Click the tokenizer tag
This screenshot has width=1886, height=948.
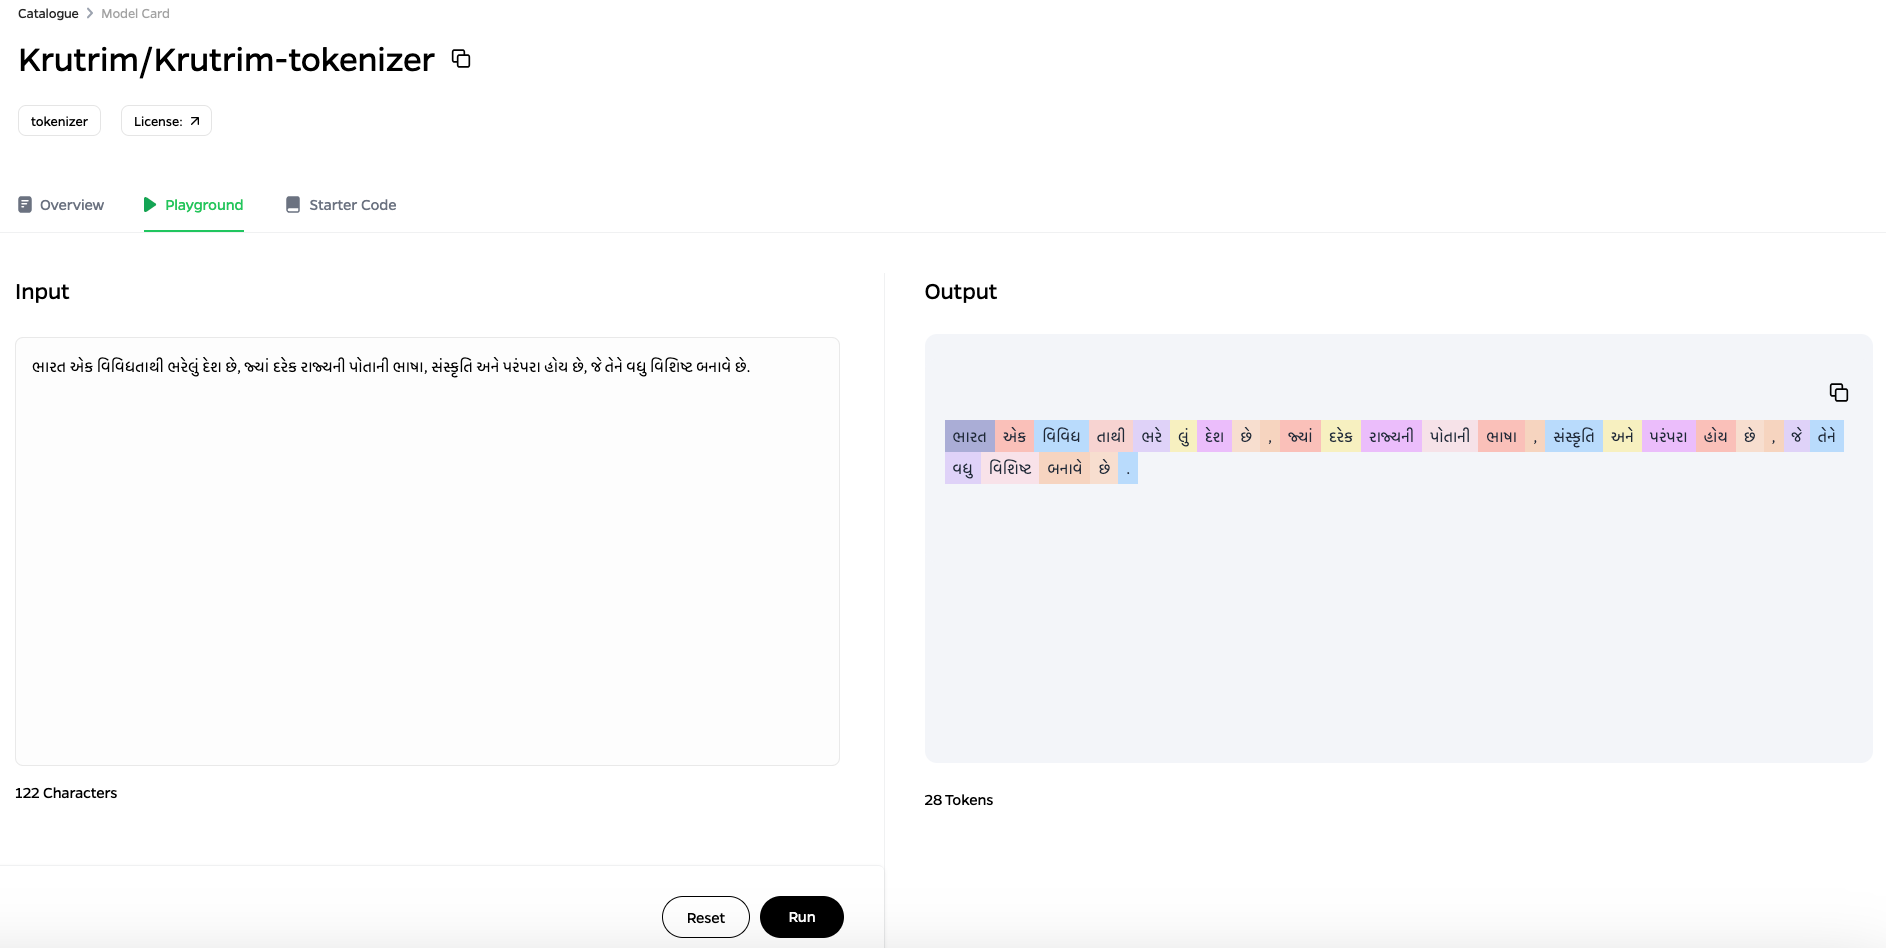click(59, 121)
